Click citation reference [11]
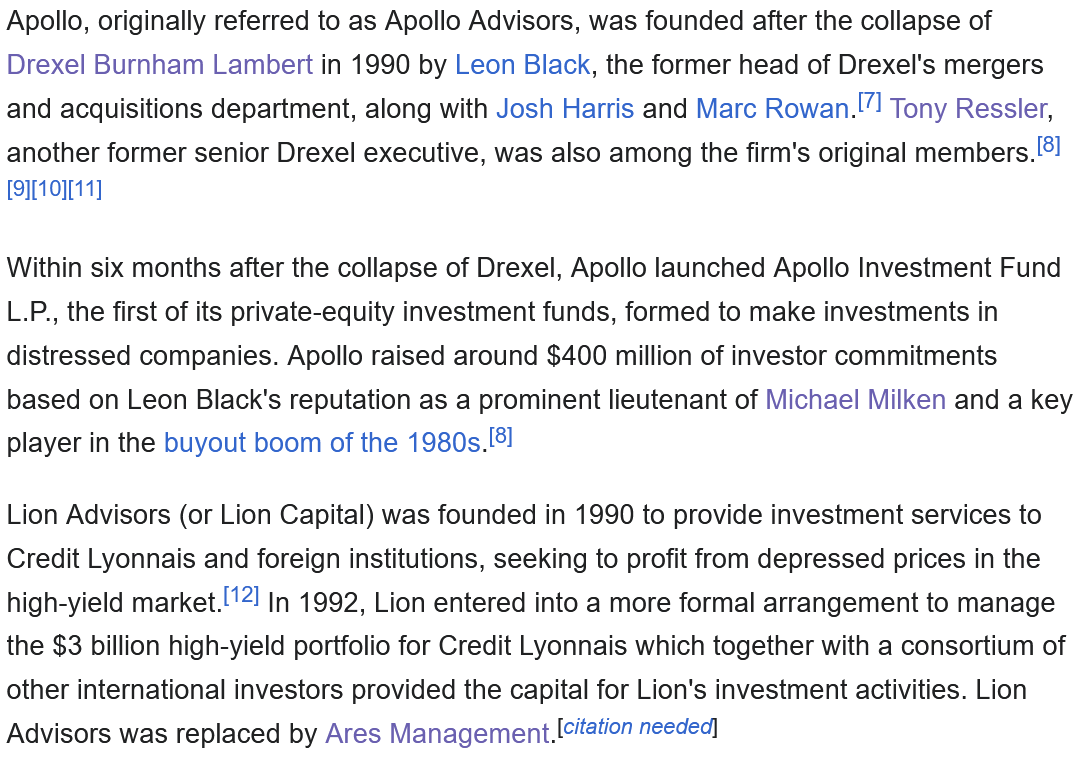The image size is (1083, 758). [x=85, y=189]
